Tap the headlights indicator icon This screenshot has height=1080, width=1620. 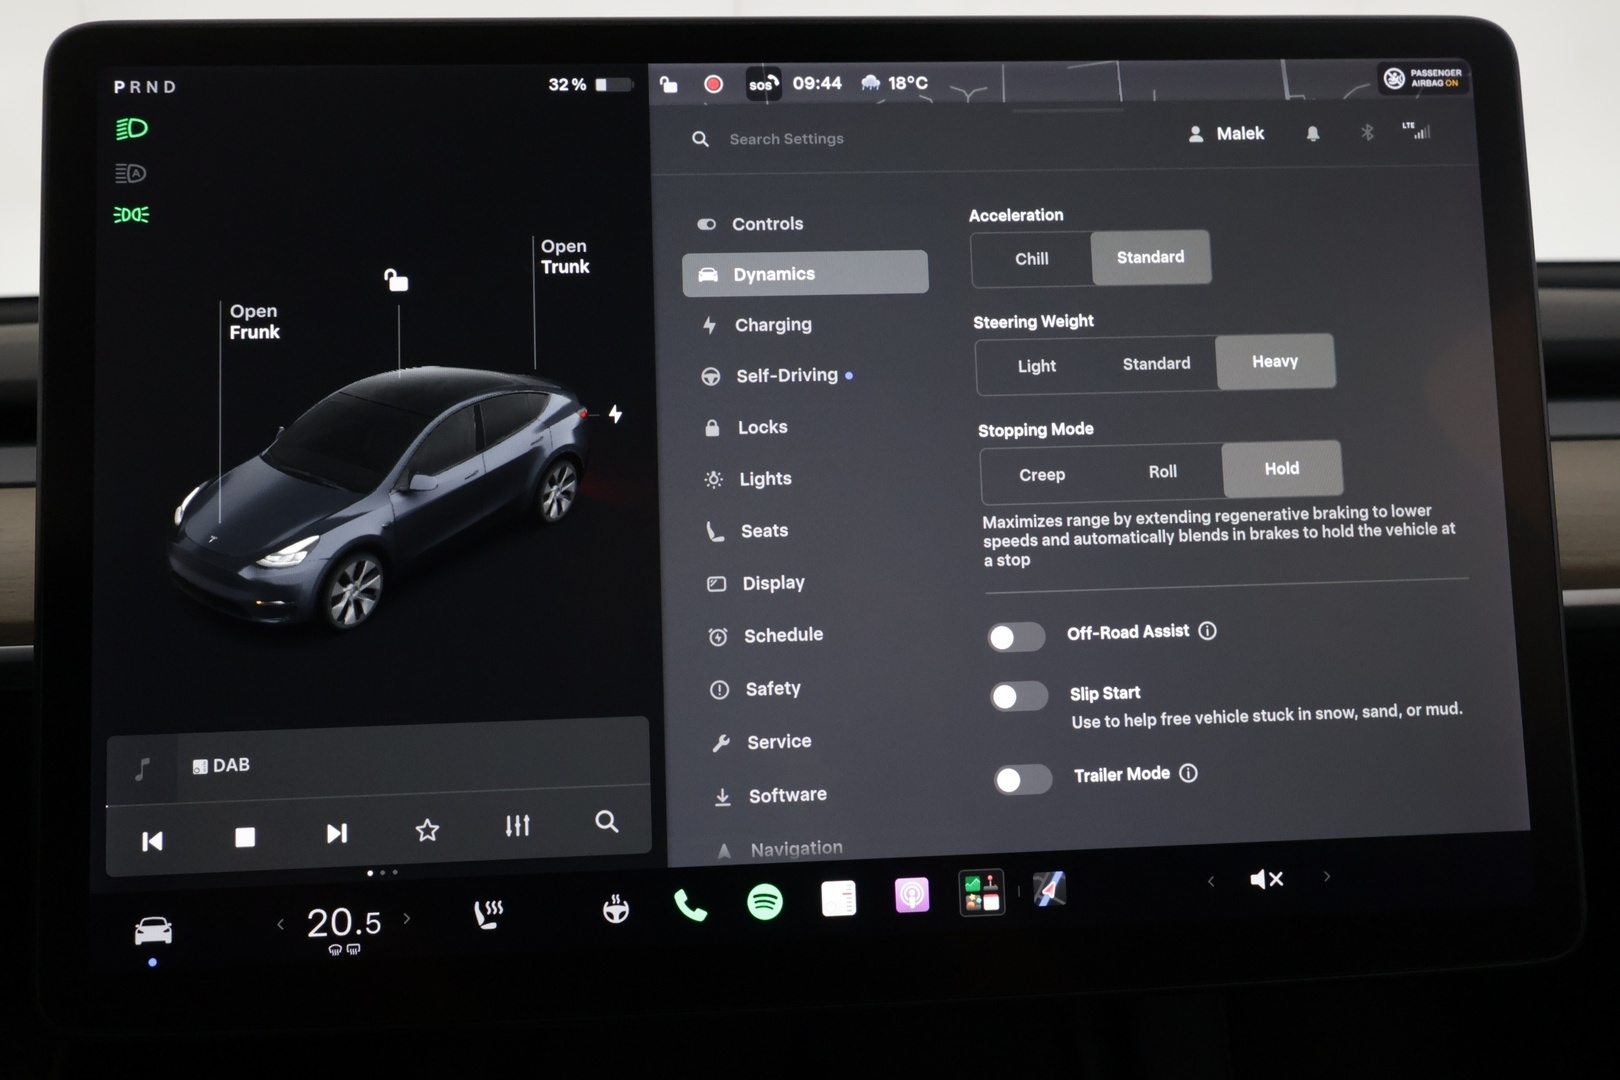click(x=132, y=128)
